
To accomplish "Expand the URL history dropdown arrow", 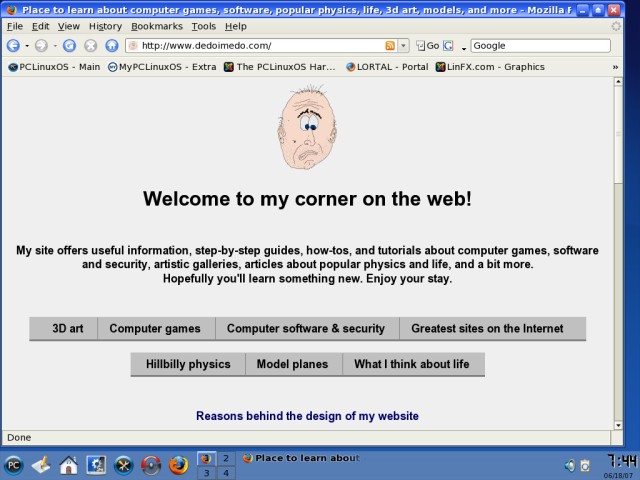I will pos(403,46).
